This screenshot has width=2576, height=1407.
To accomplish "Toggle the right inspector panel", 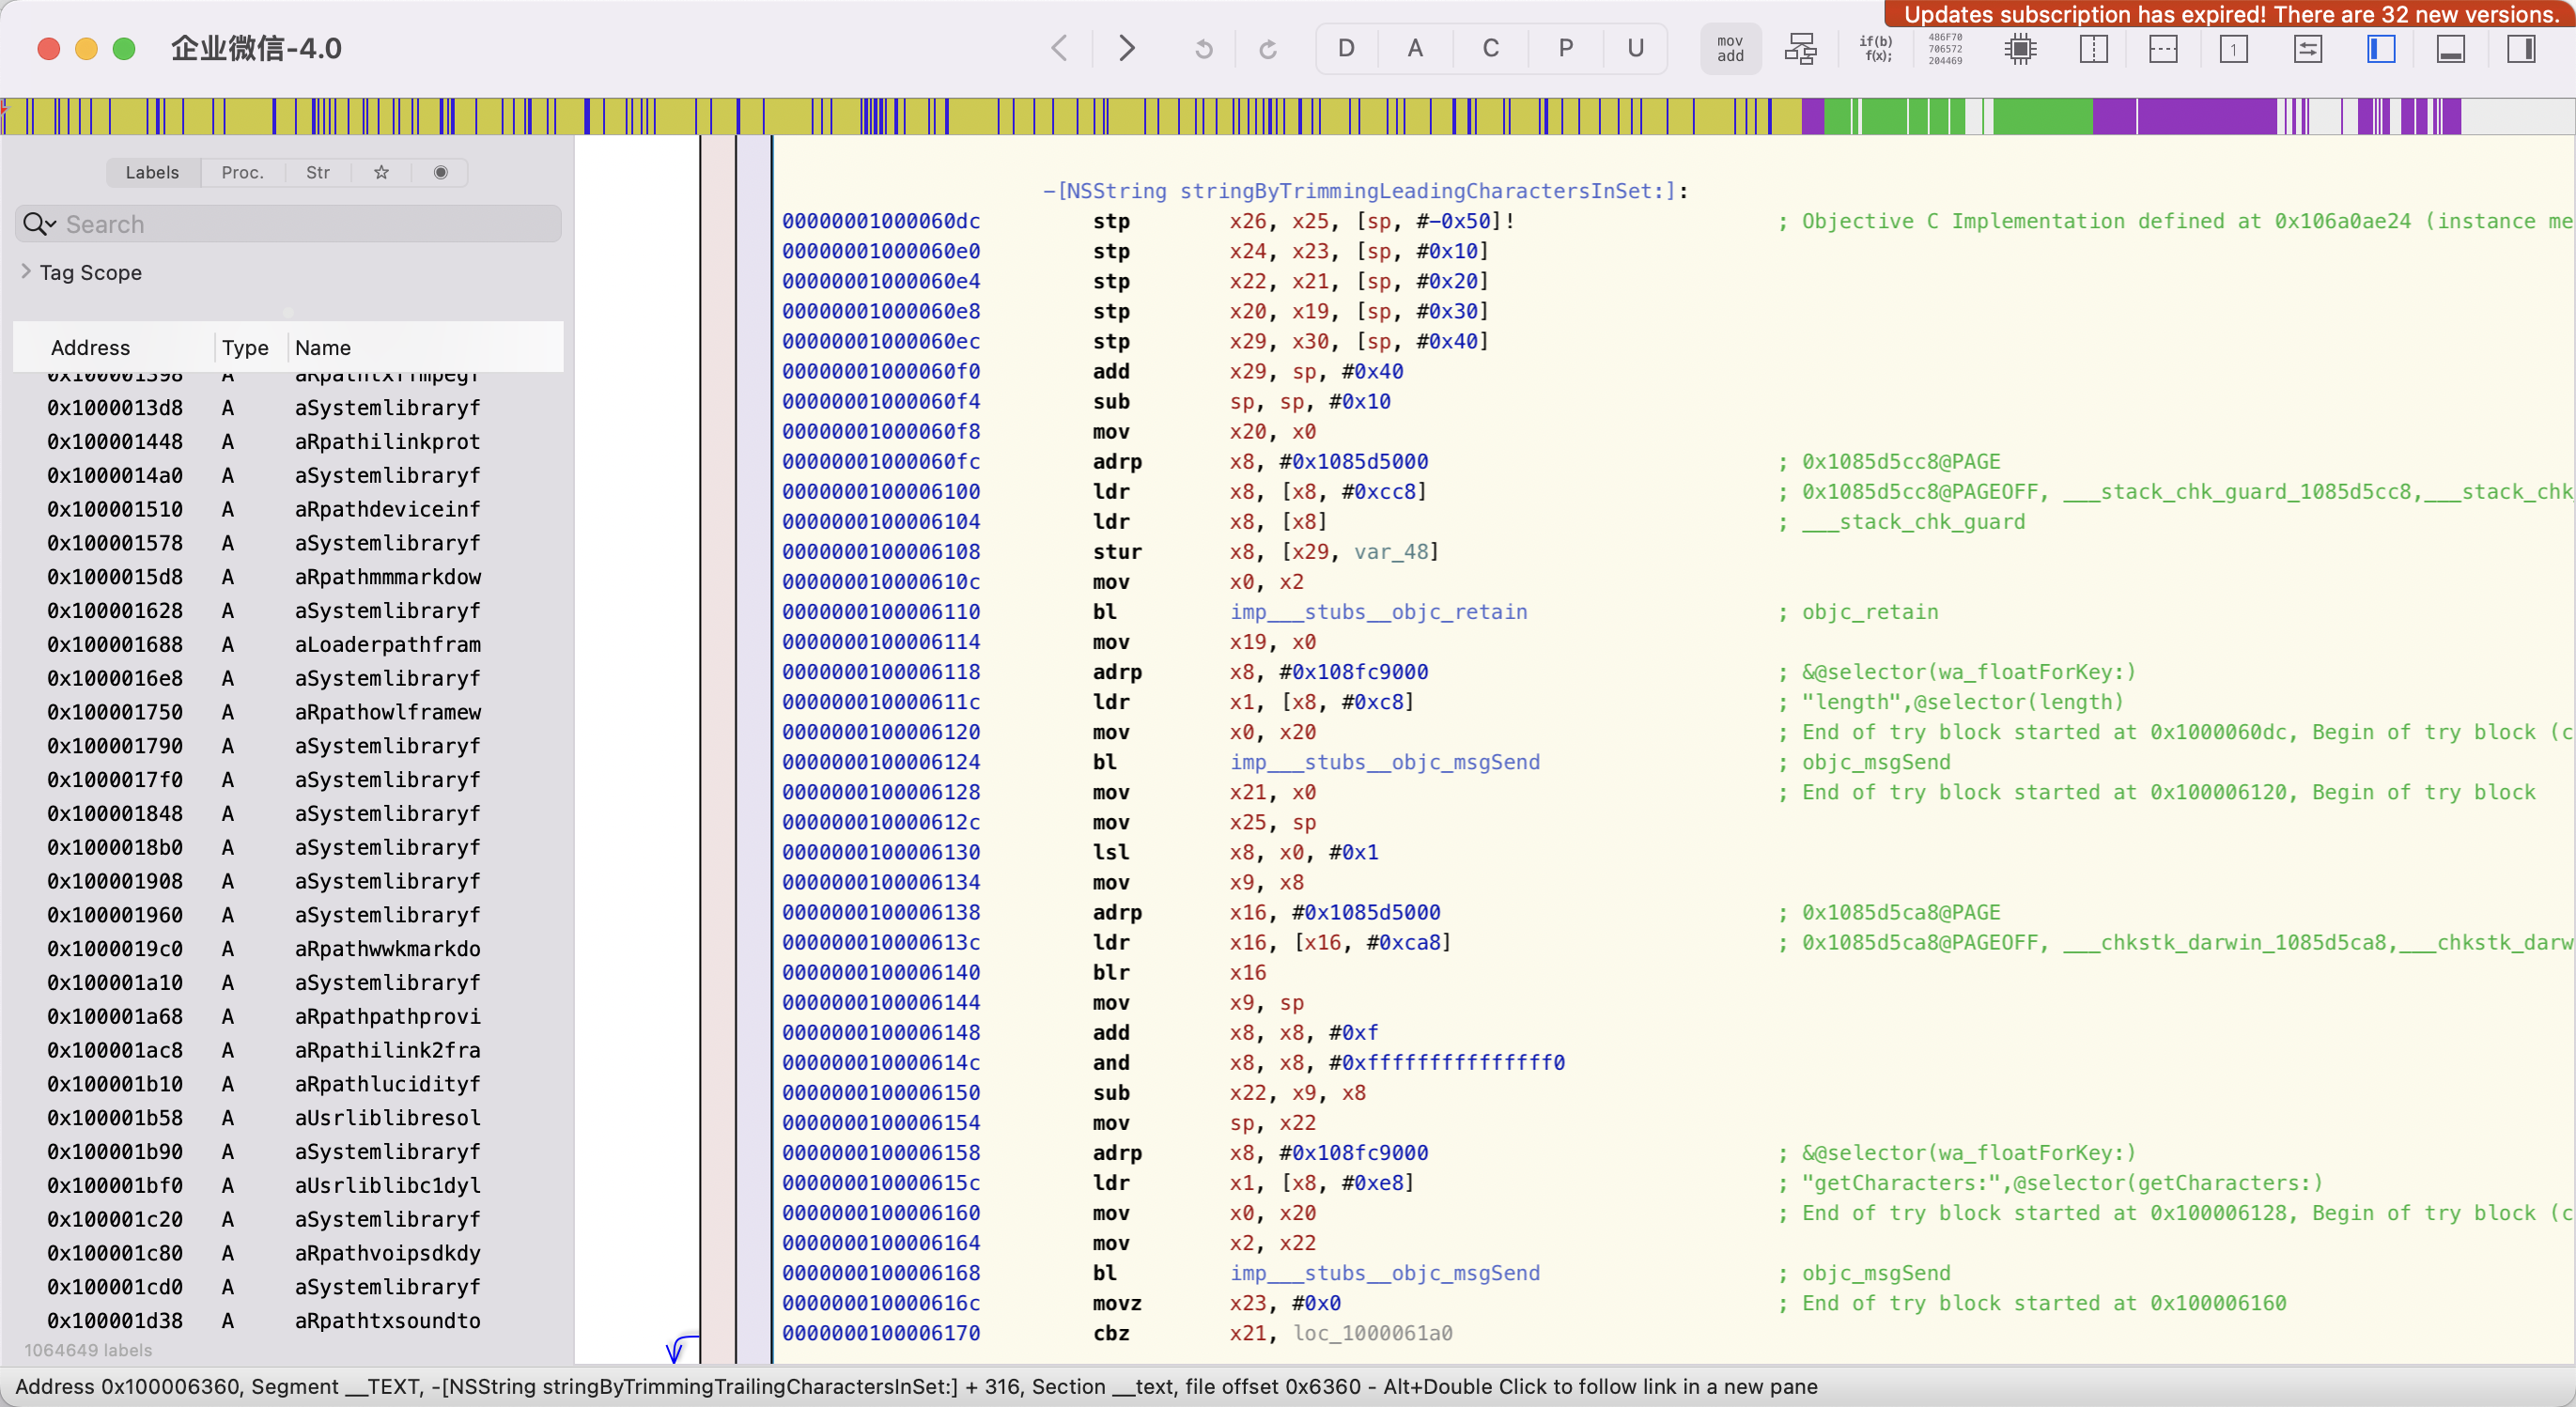I will (2521, 48).
